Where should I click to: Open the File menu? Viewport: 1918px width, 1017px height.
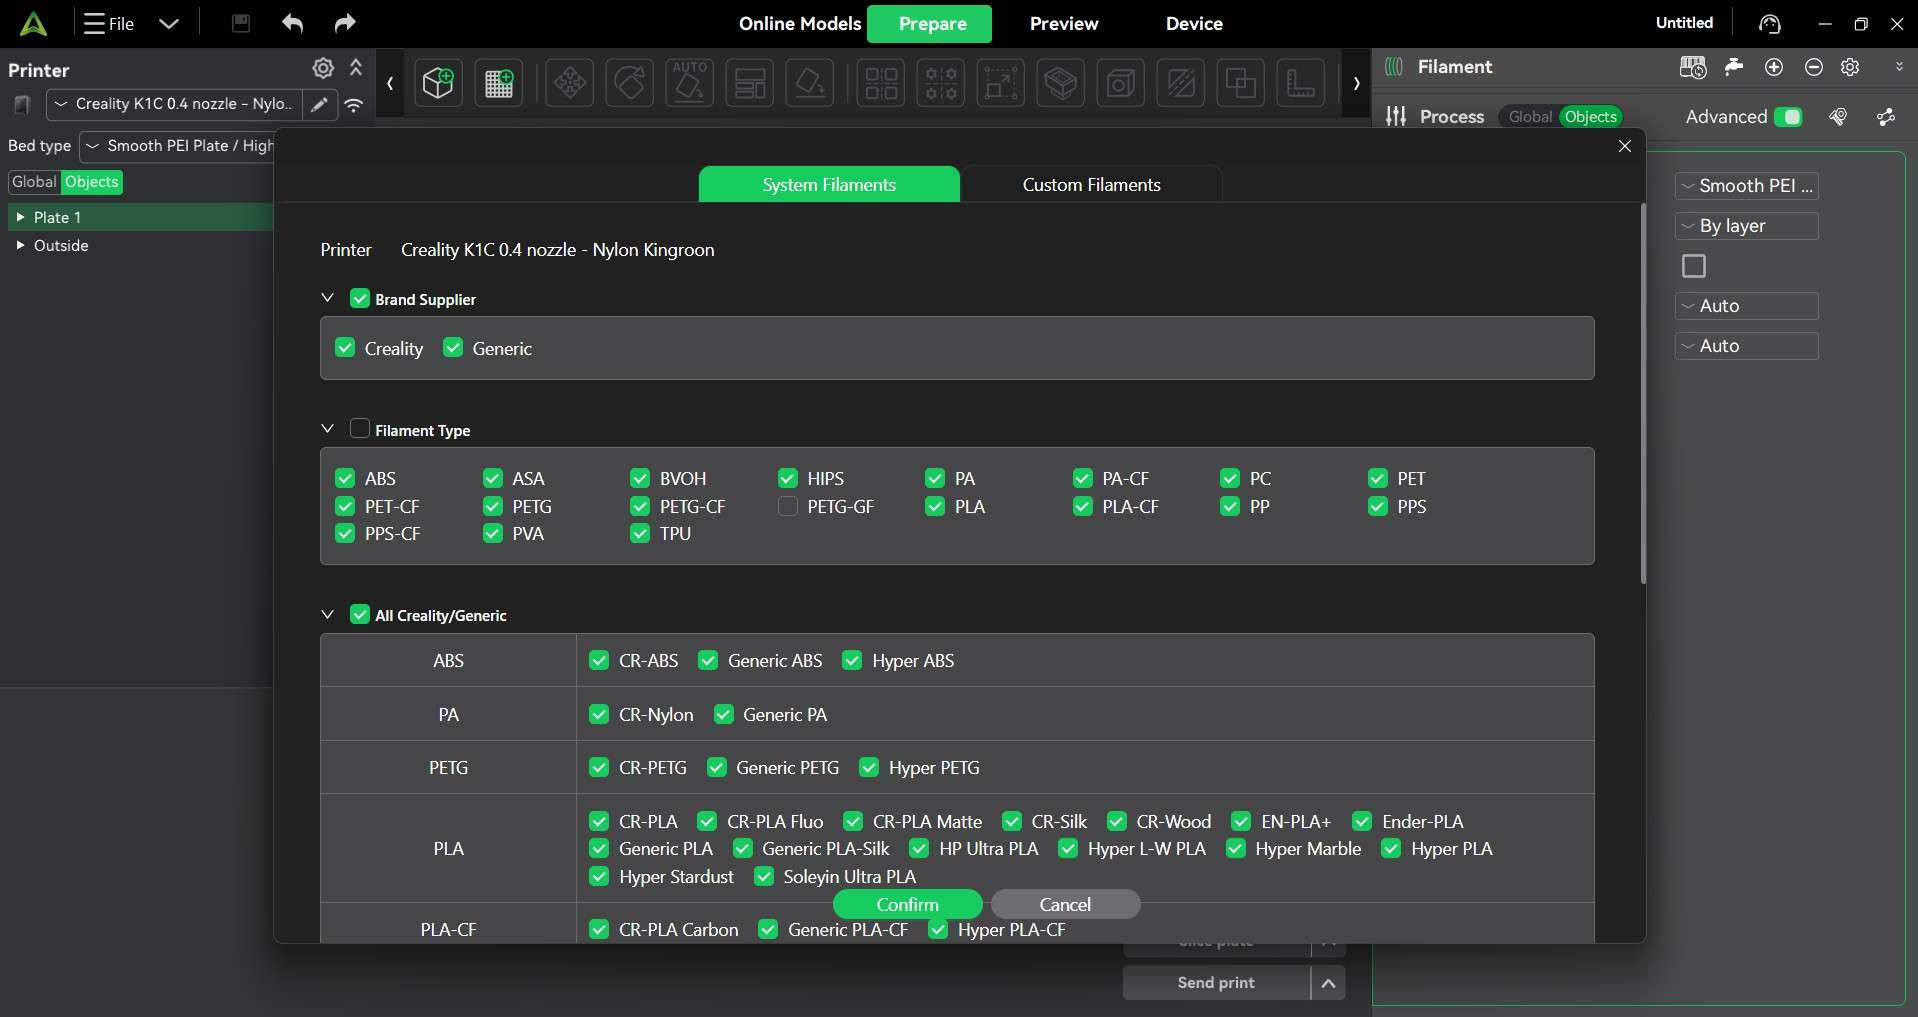[109, 23]
